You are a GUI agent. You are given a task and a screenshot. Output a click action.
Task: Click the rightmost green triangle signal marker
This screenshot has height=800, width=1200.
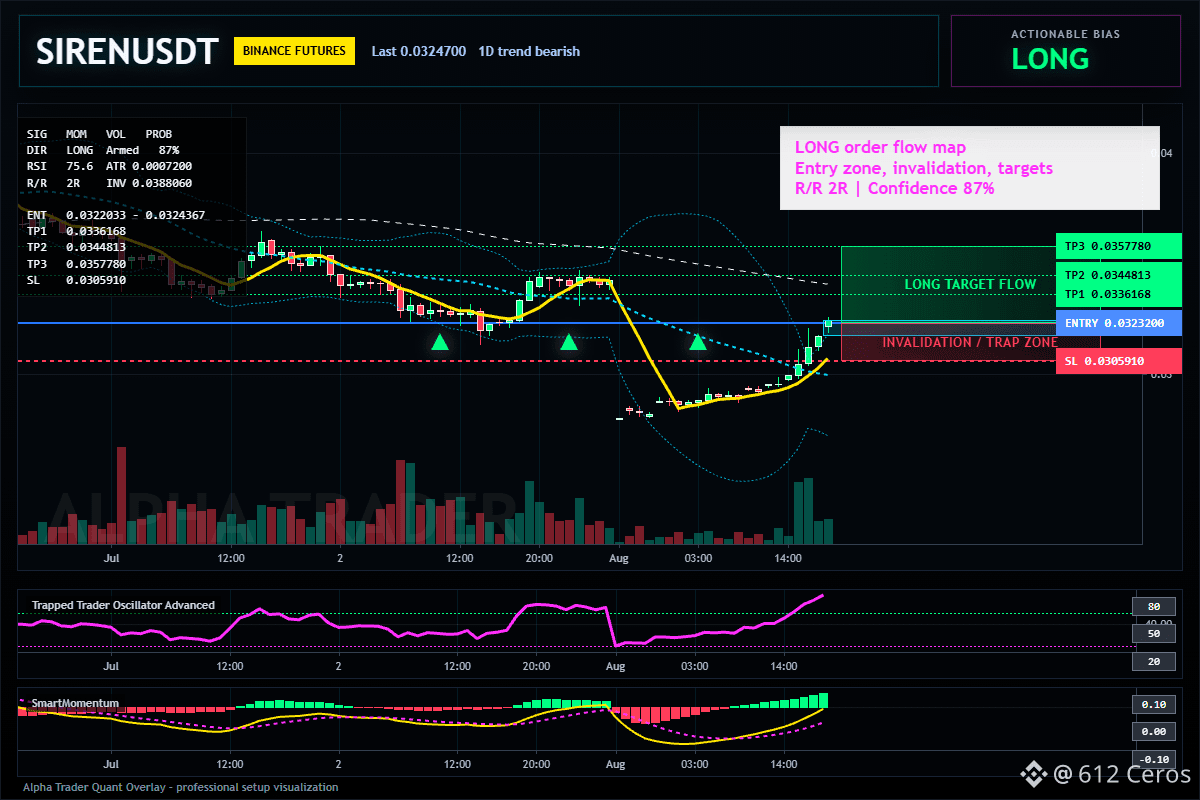pyautogui.click(x=698, y=342)
